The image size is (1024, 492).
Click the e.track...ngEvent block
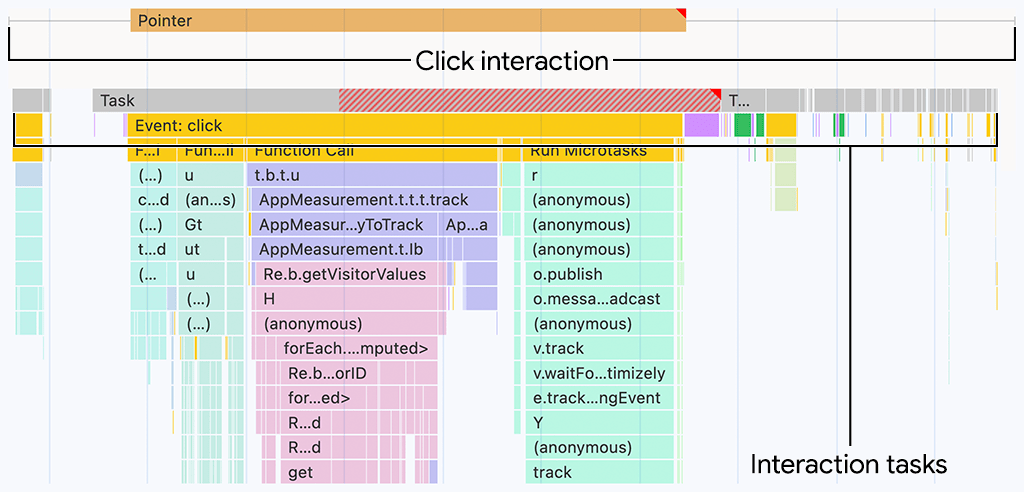click(598, 398)
